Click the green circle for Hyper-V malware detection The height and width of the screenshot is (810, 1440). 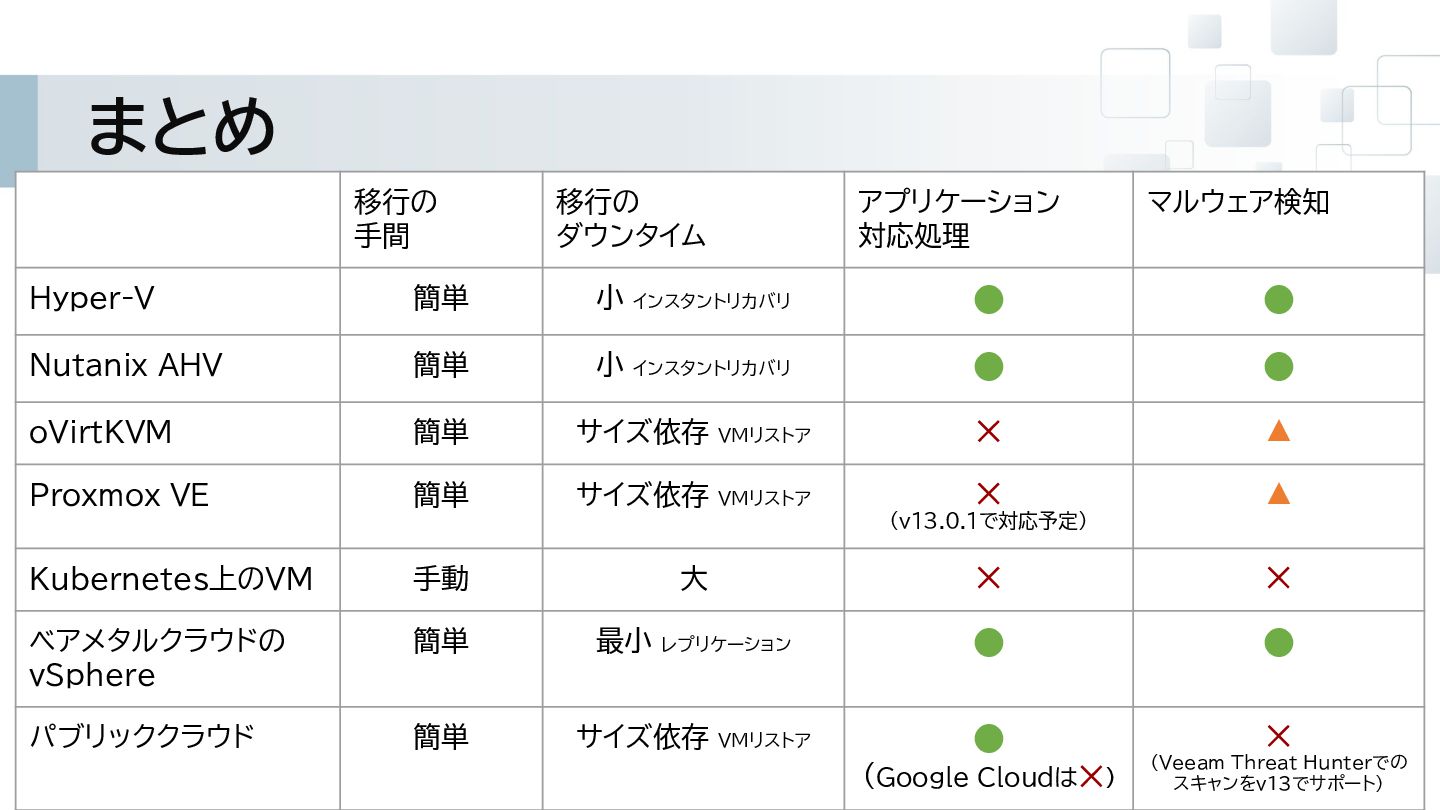[x=1278, y=299]
